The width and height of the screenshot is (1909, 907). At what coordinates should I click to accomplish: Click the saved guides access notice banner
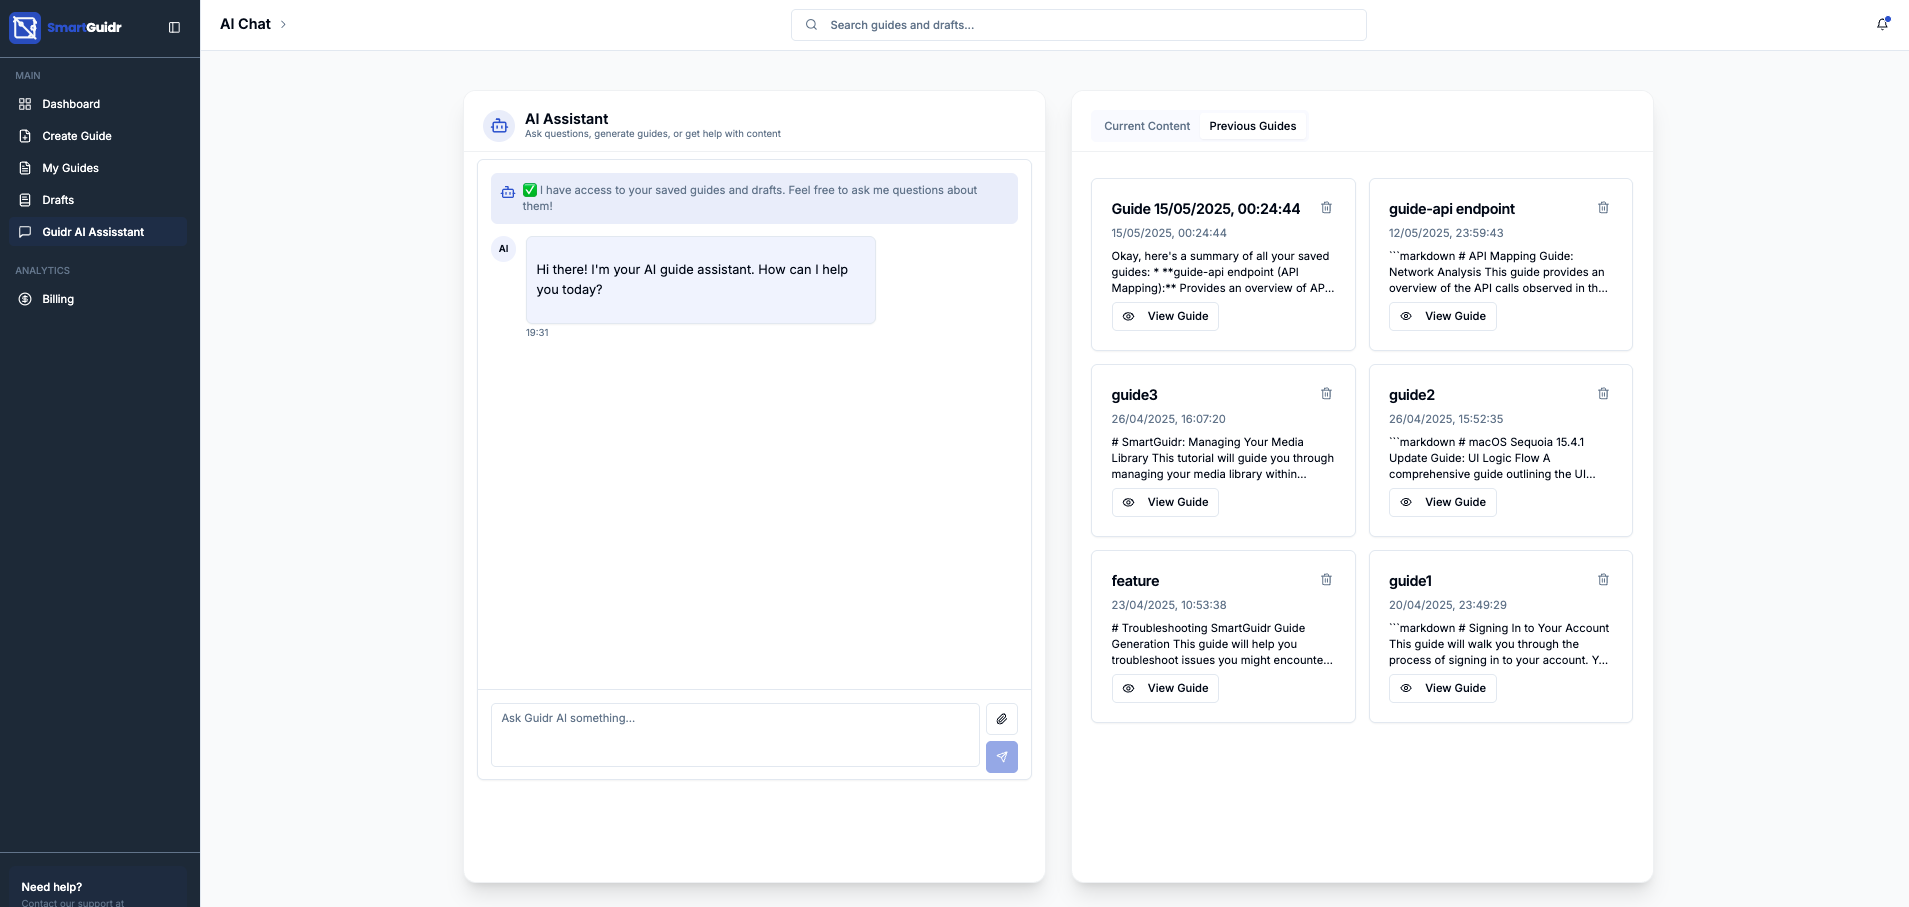(754, 198)
